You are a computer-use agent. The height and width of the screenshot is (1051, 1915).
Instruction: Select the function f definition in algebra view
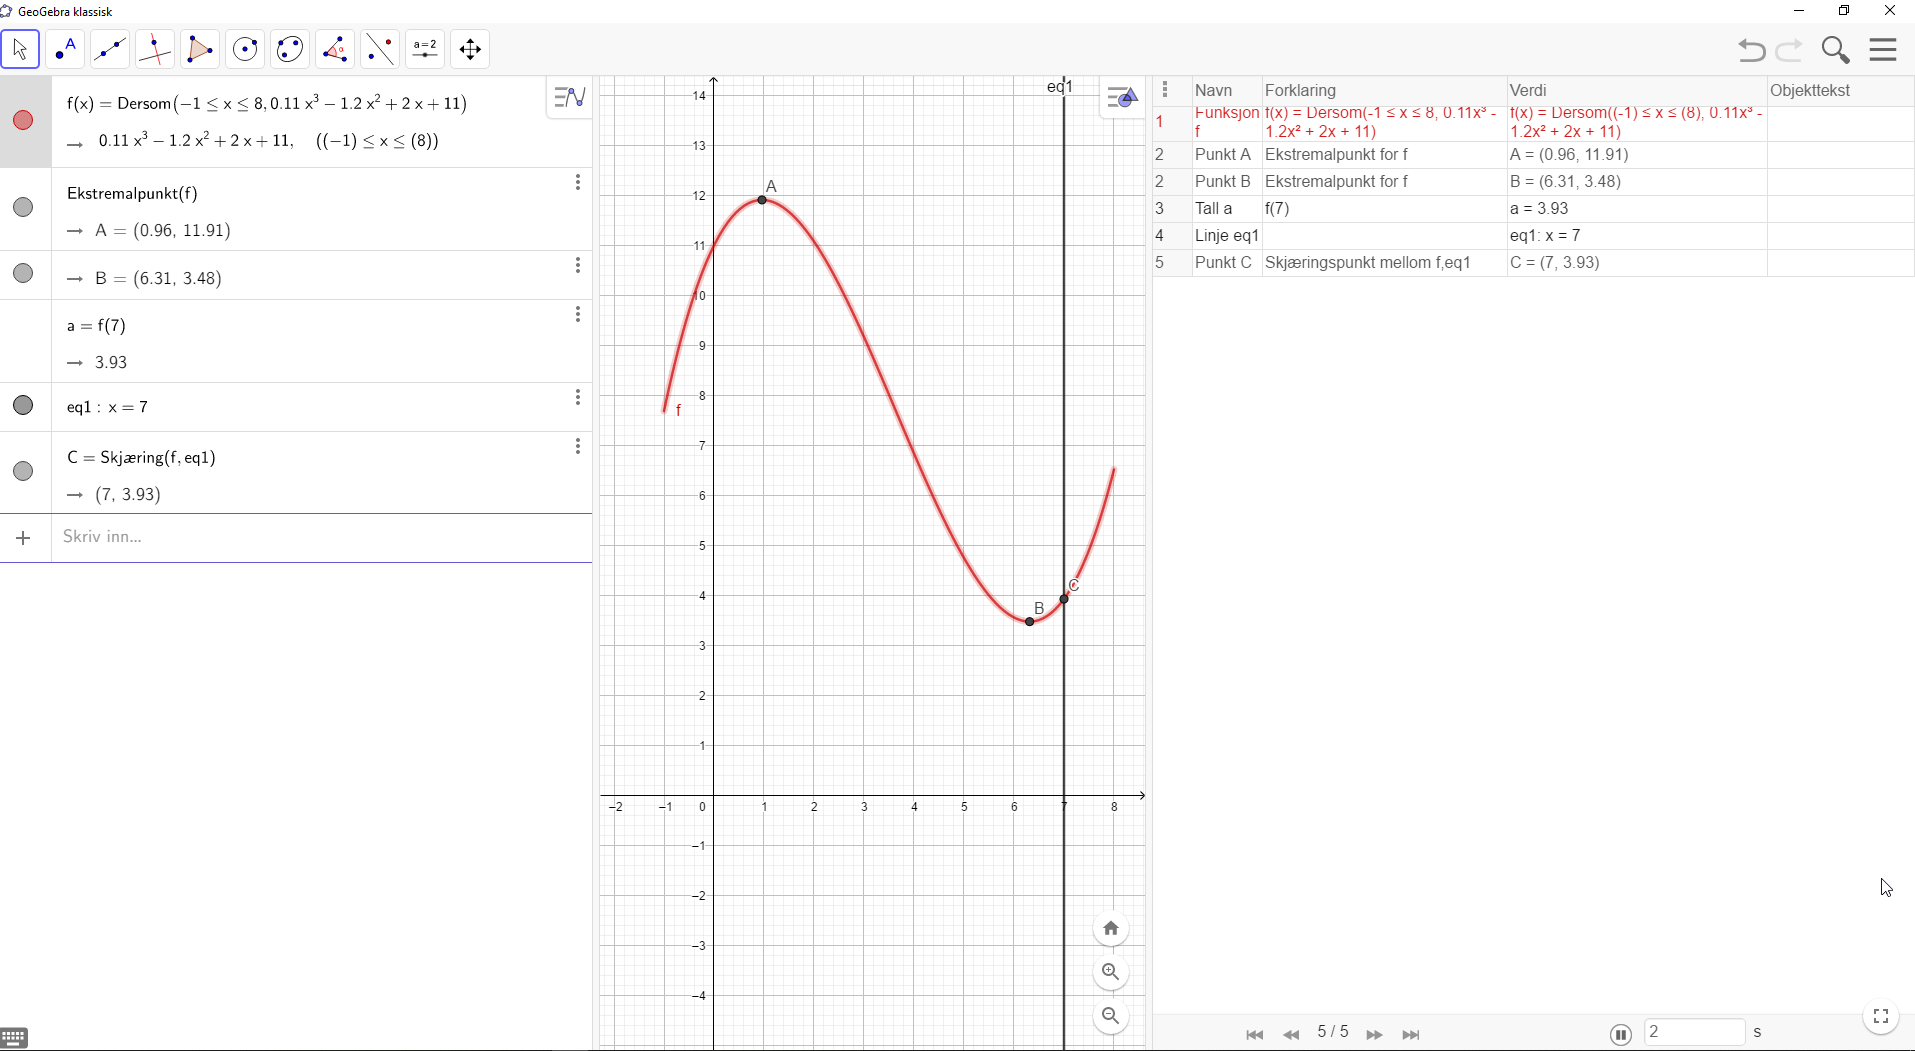267,103
